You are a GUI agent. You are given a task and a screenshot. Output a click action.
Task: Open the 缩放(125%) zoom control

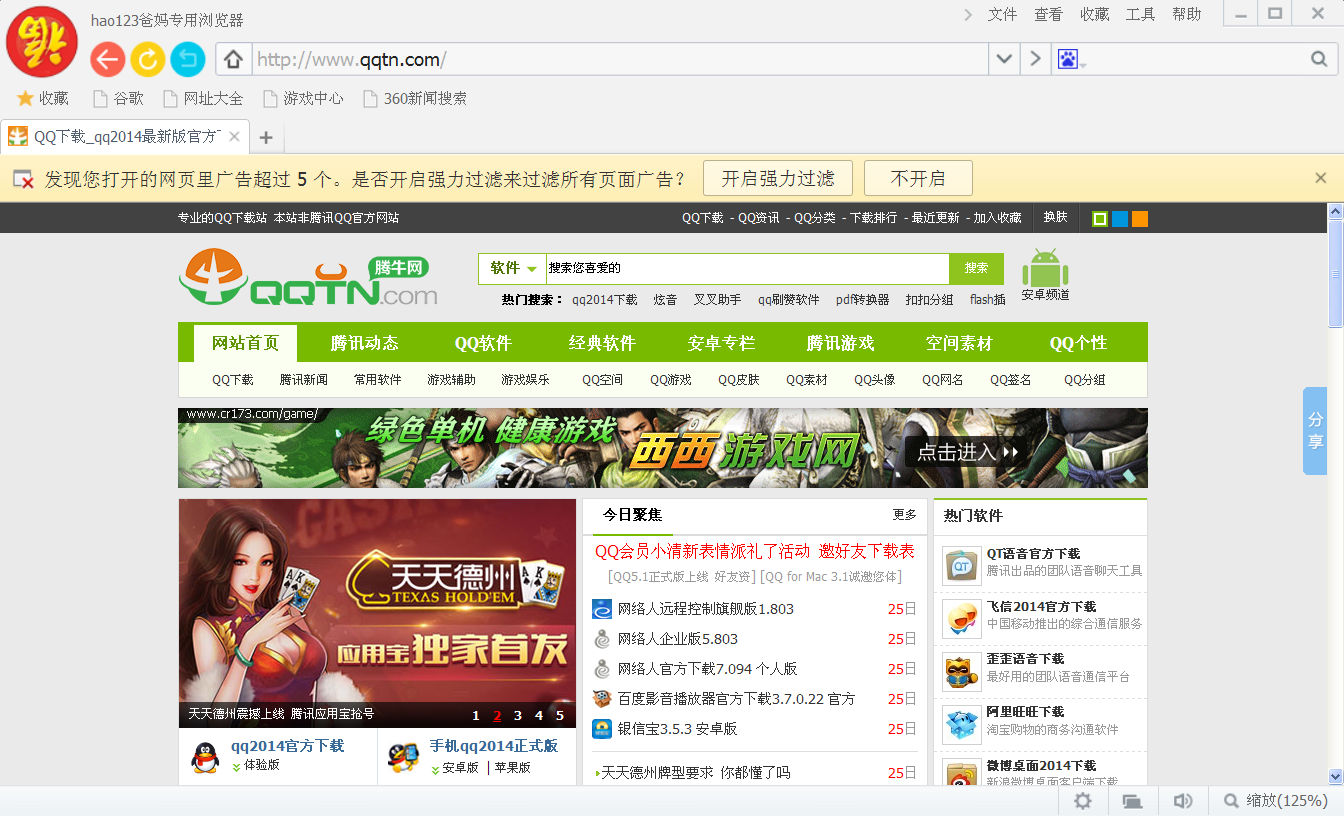click(1274, 801)
